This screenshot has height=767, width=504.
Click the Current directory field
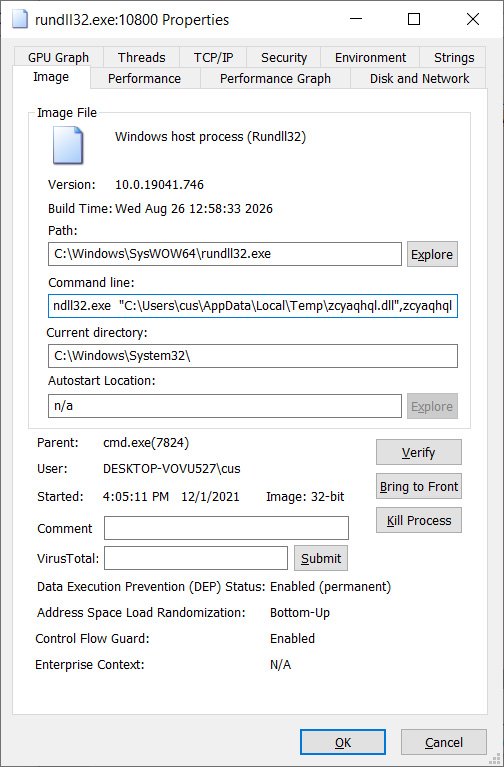[253, 356]
